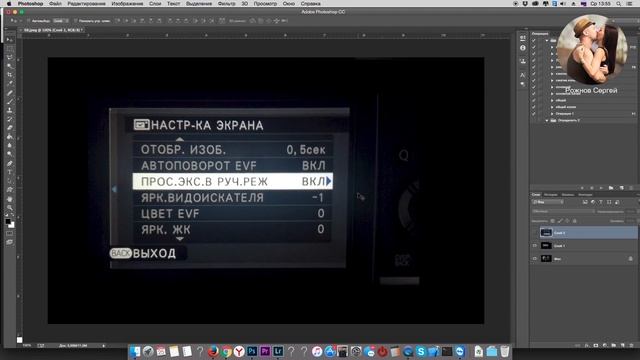
Task: Open Skype from the Dock
Action: pos(421,351)
